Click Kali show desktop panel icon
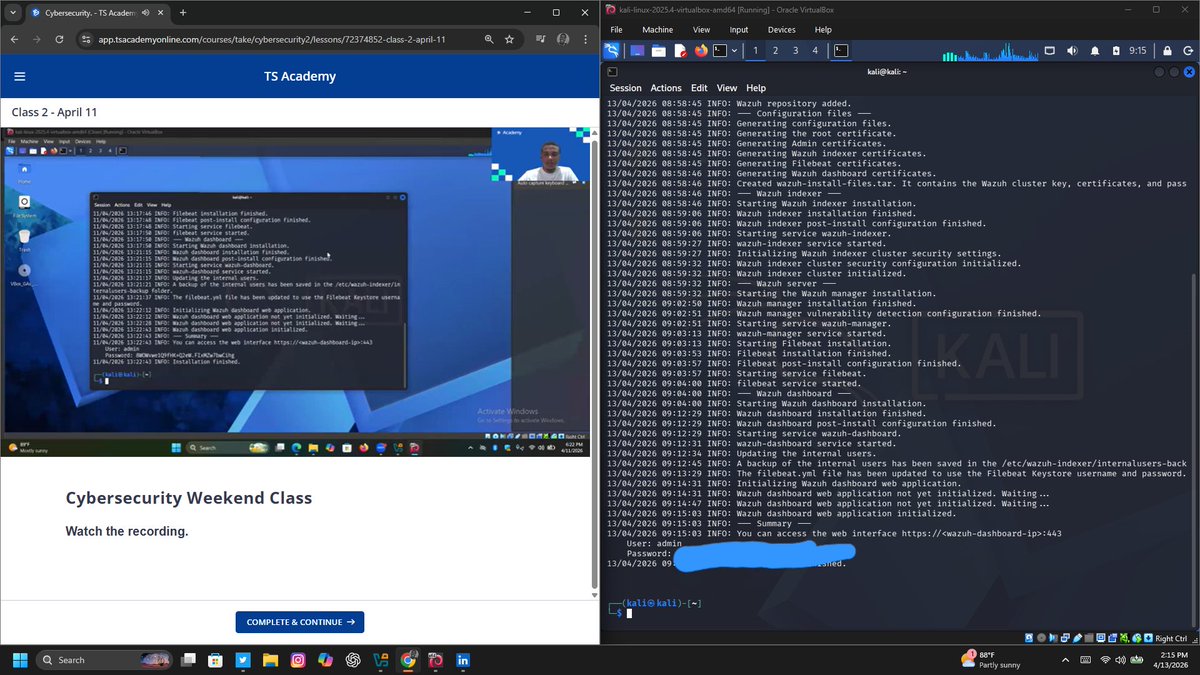This screenshot has height=675, width=1200. pos(637,50)
